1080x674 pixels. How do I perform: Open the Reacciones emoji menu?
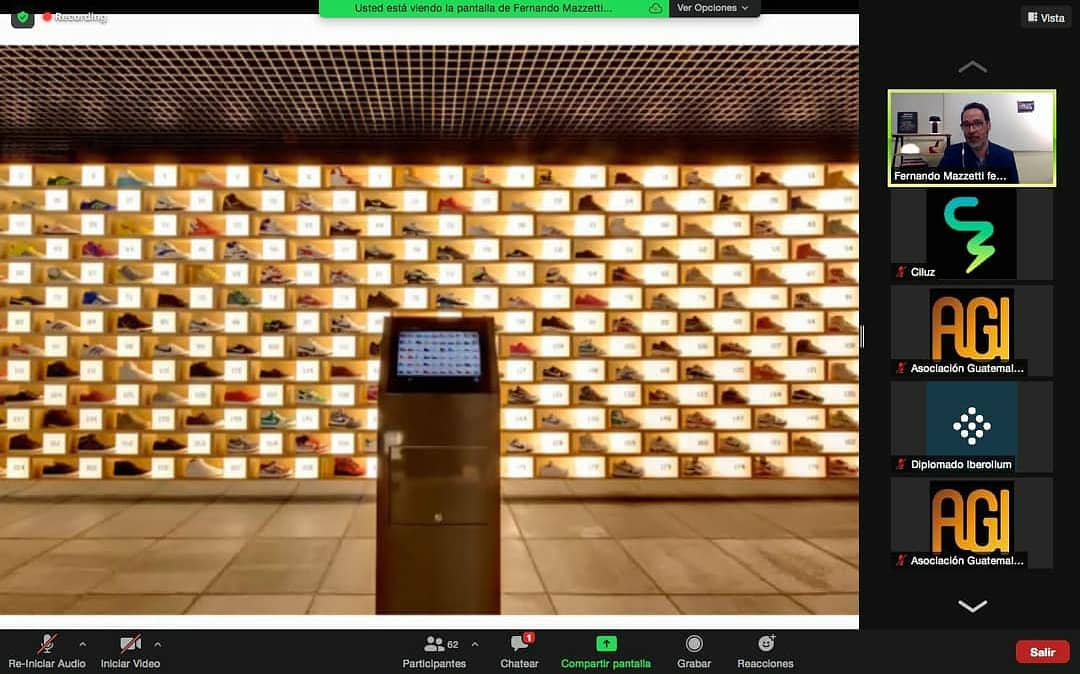click(x=766, y=645)
